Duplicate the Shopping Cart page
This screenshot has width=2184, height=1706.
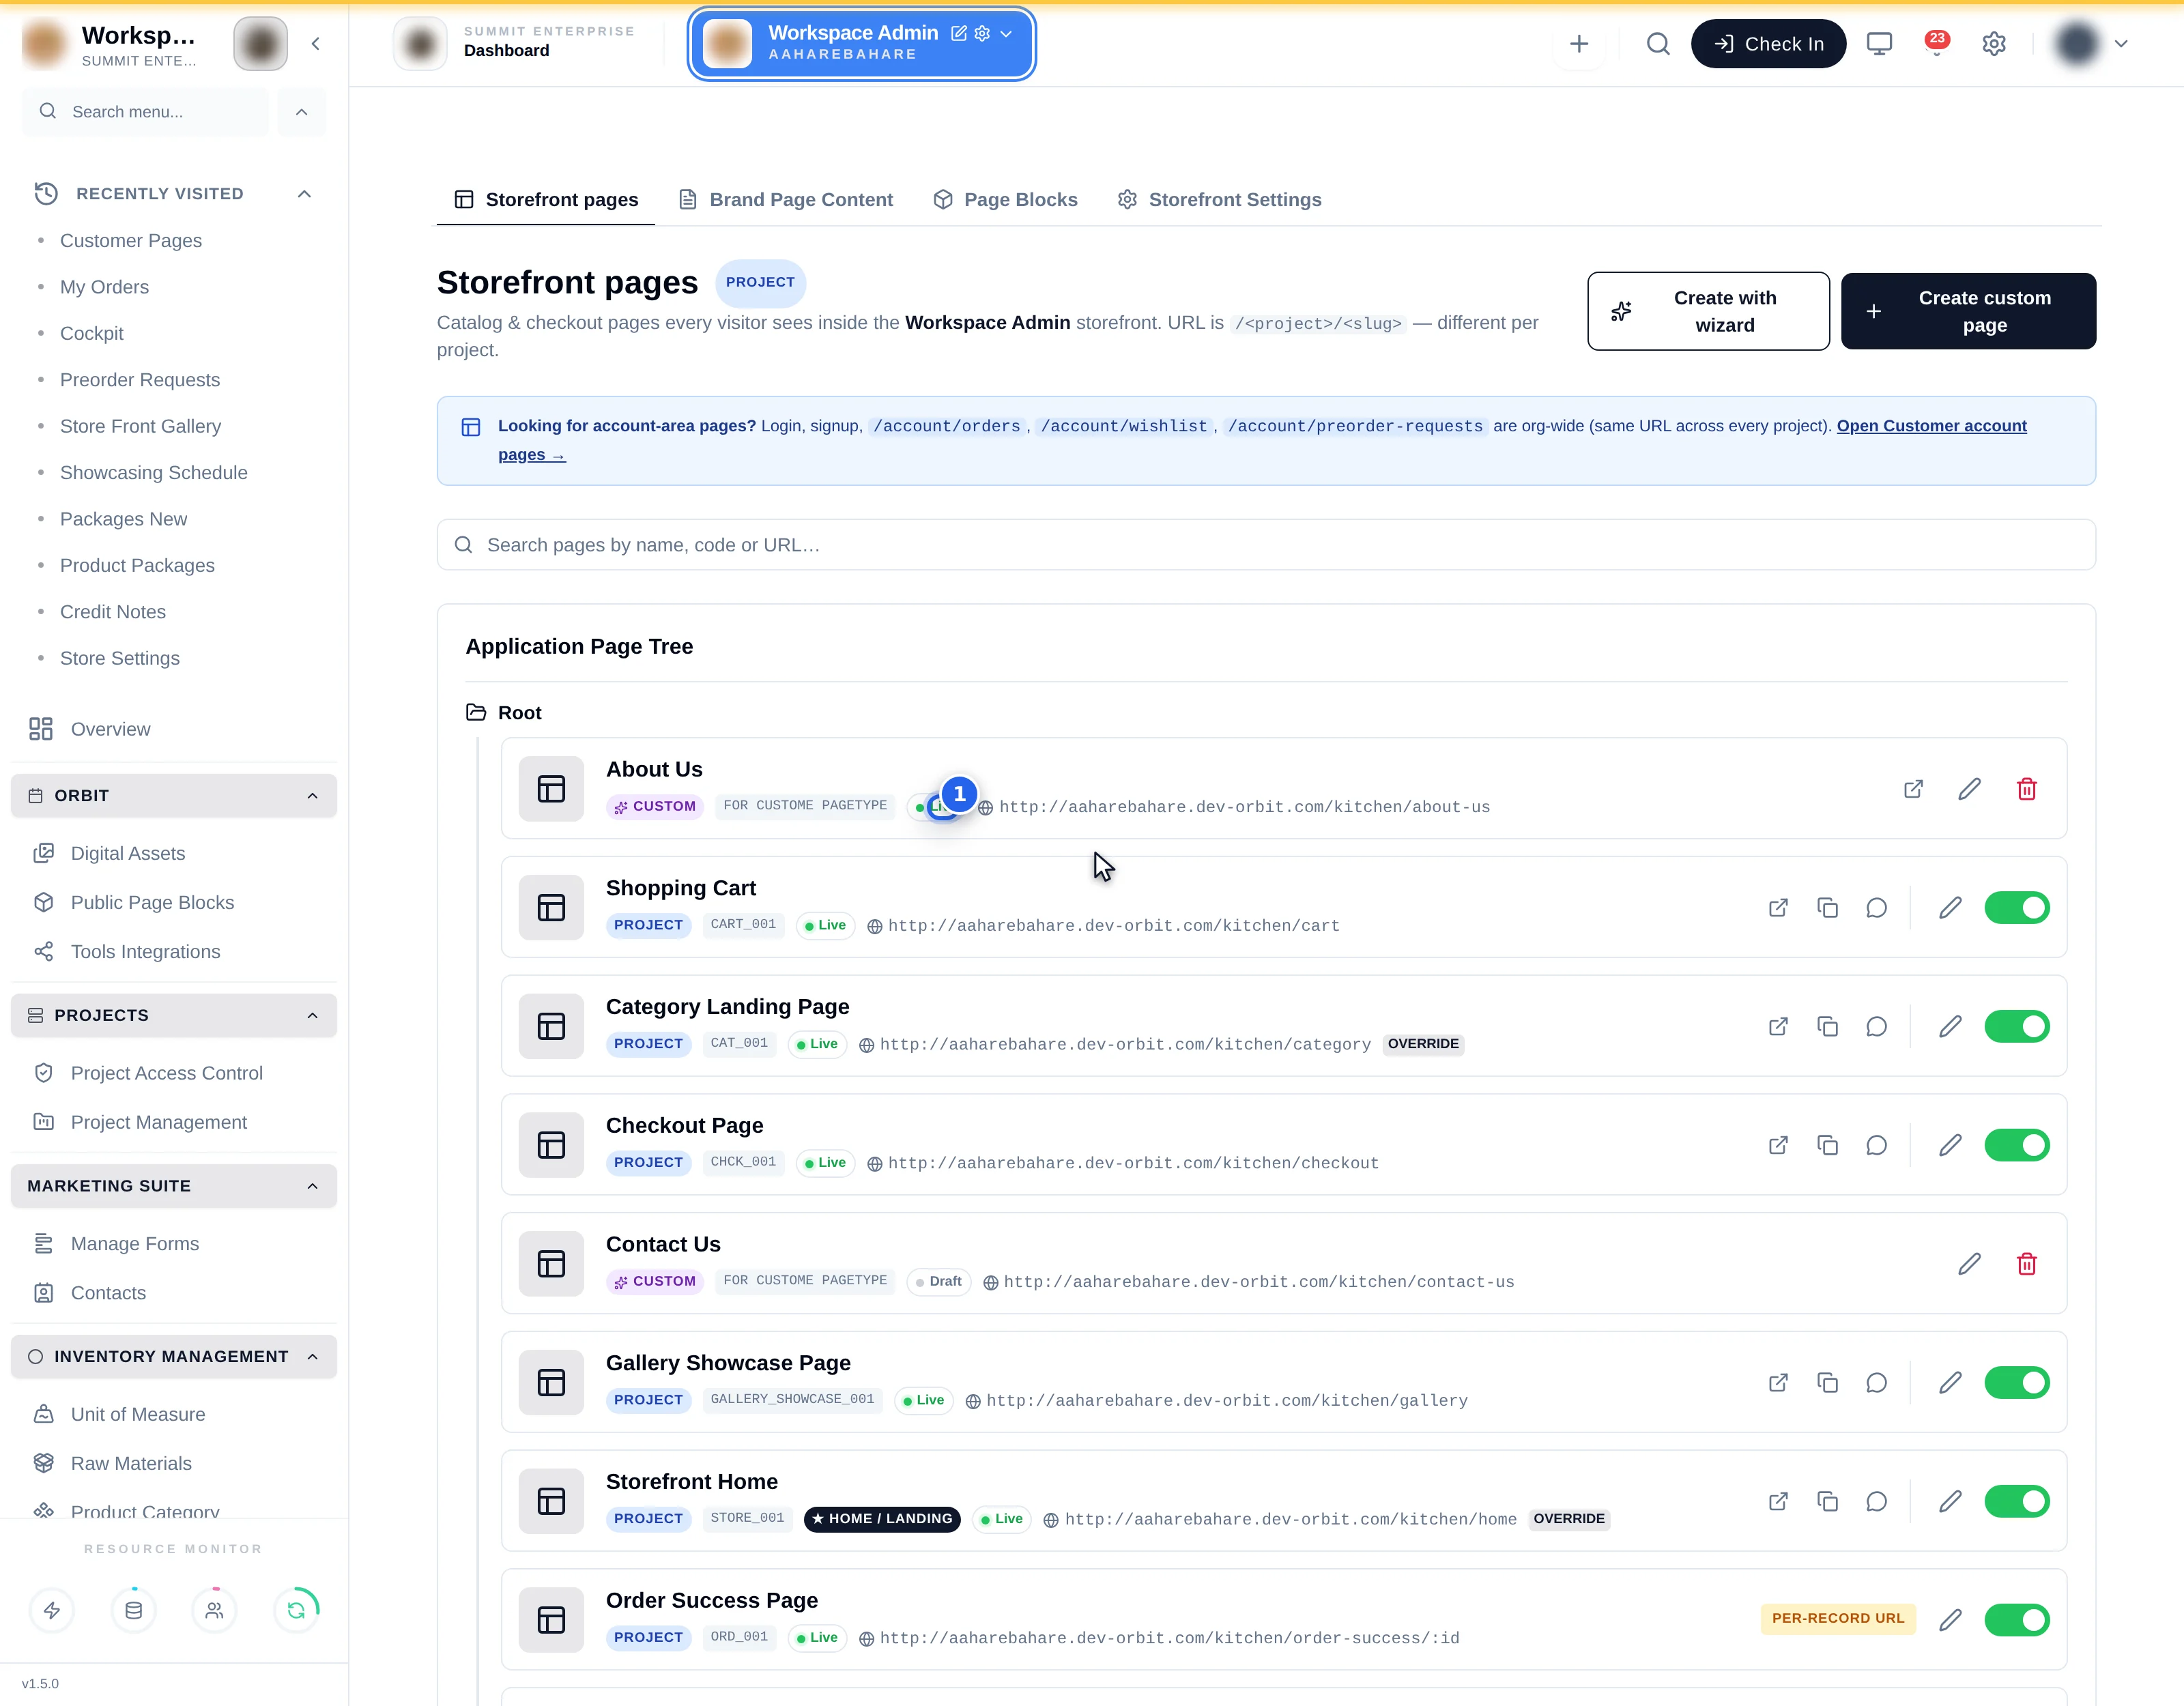pyautogui.click(x=1827, y=908)
